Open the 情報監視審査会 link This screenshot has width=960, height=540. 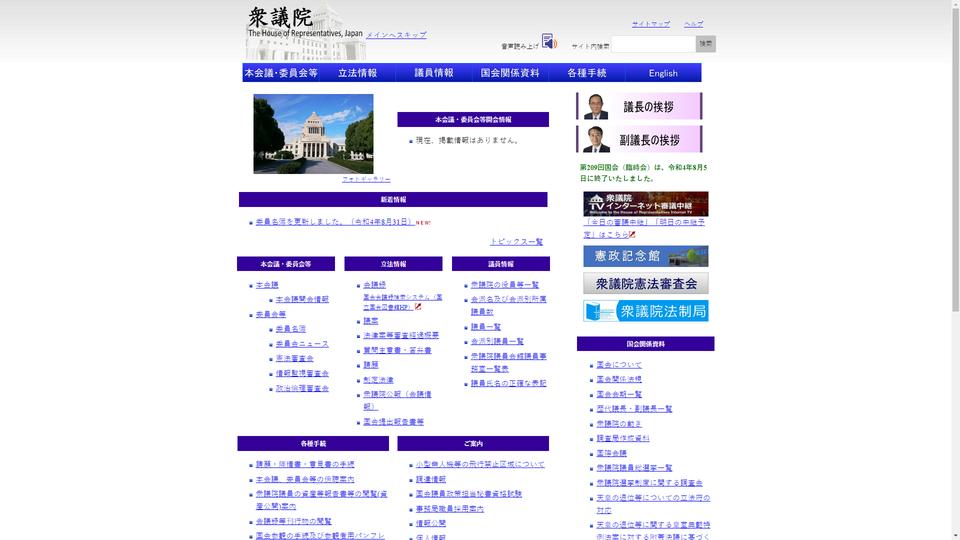pyautogui.click(x=302, y=373)
